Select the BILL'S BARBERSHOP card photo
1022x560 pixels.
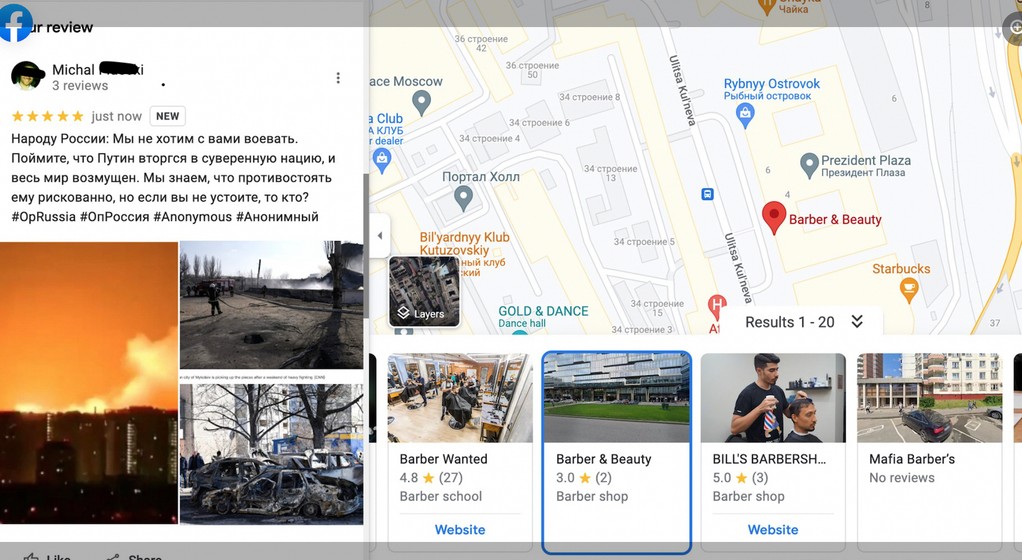773,398
